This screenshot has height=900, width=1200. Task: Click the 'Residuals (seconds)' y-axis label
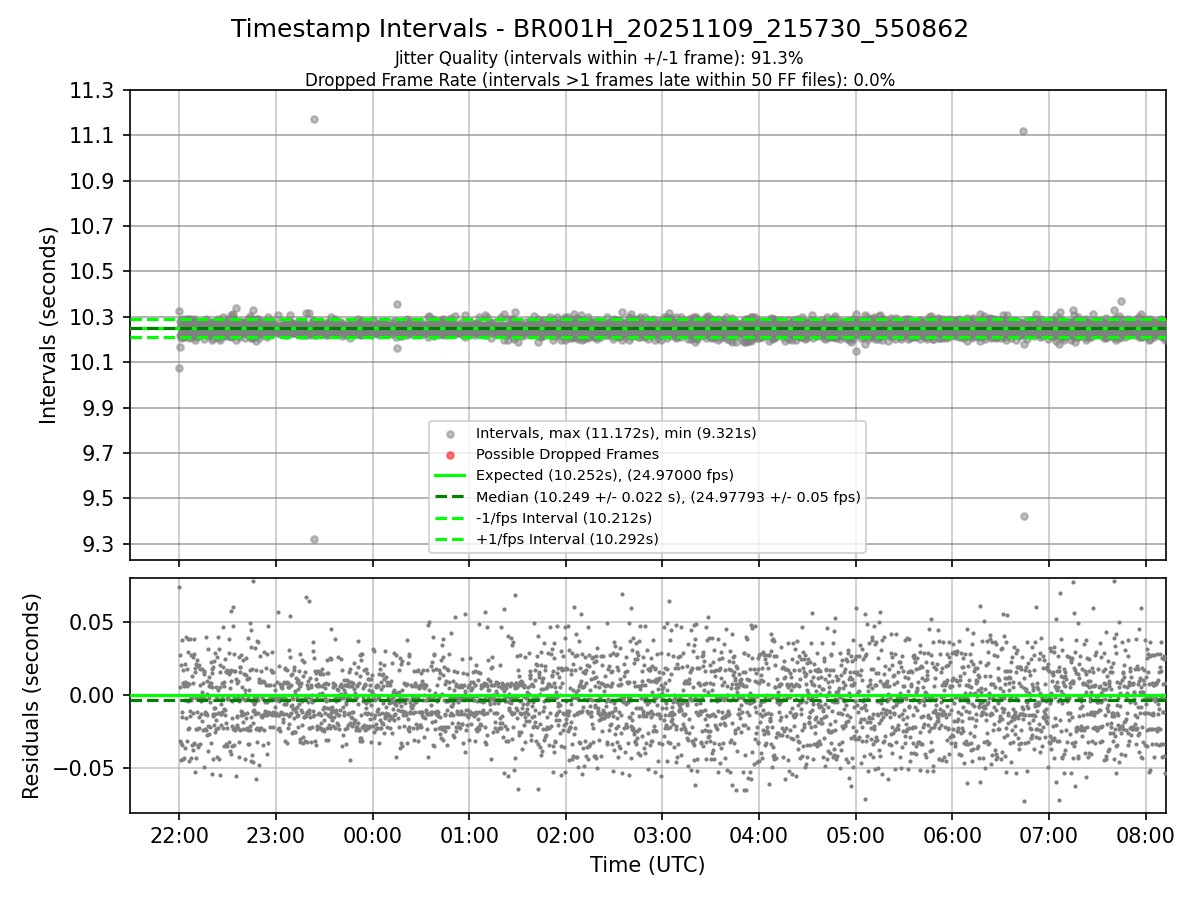[x=31, y=696]
